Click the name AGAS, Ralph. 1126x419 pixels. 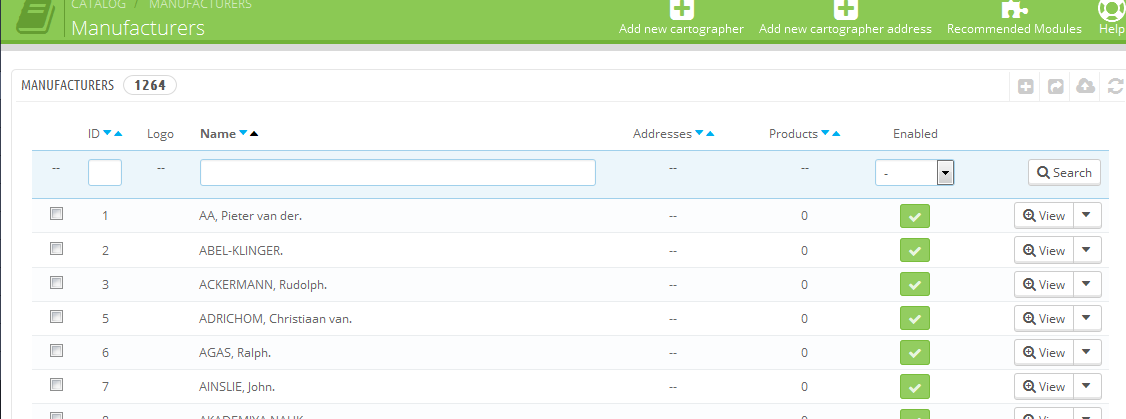click(235, 353)
